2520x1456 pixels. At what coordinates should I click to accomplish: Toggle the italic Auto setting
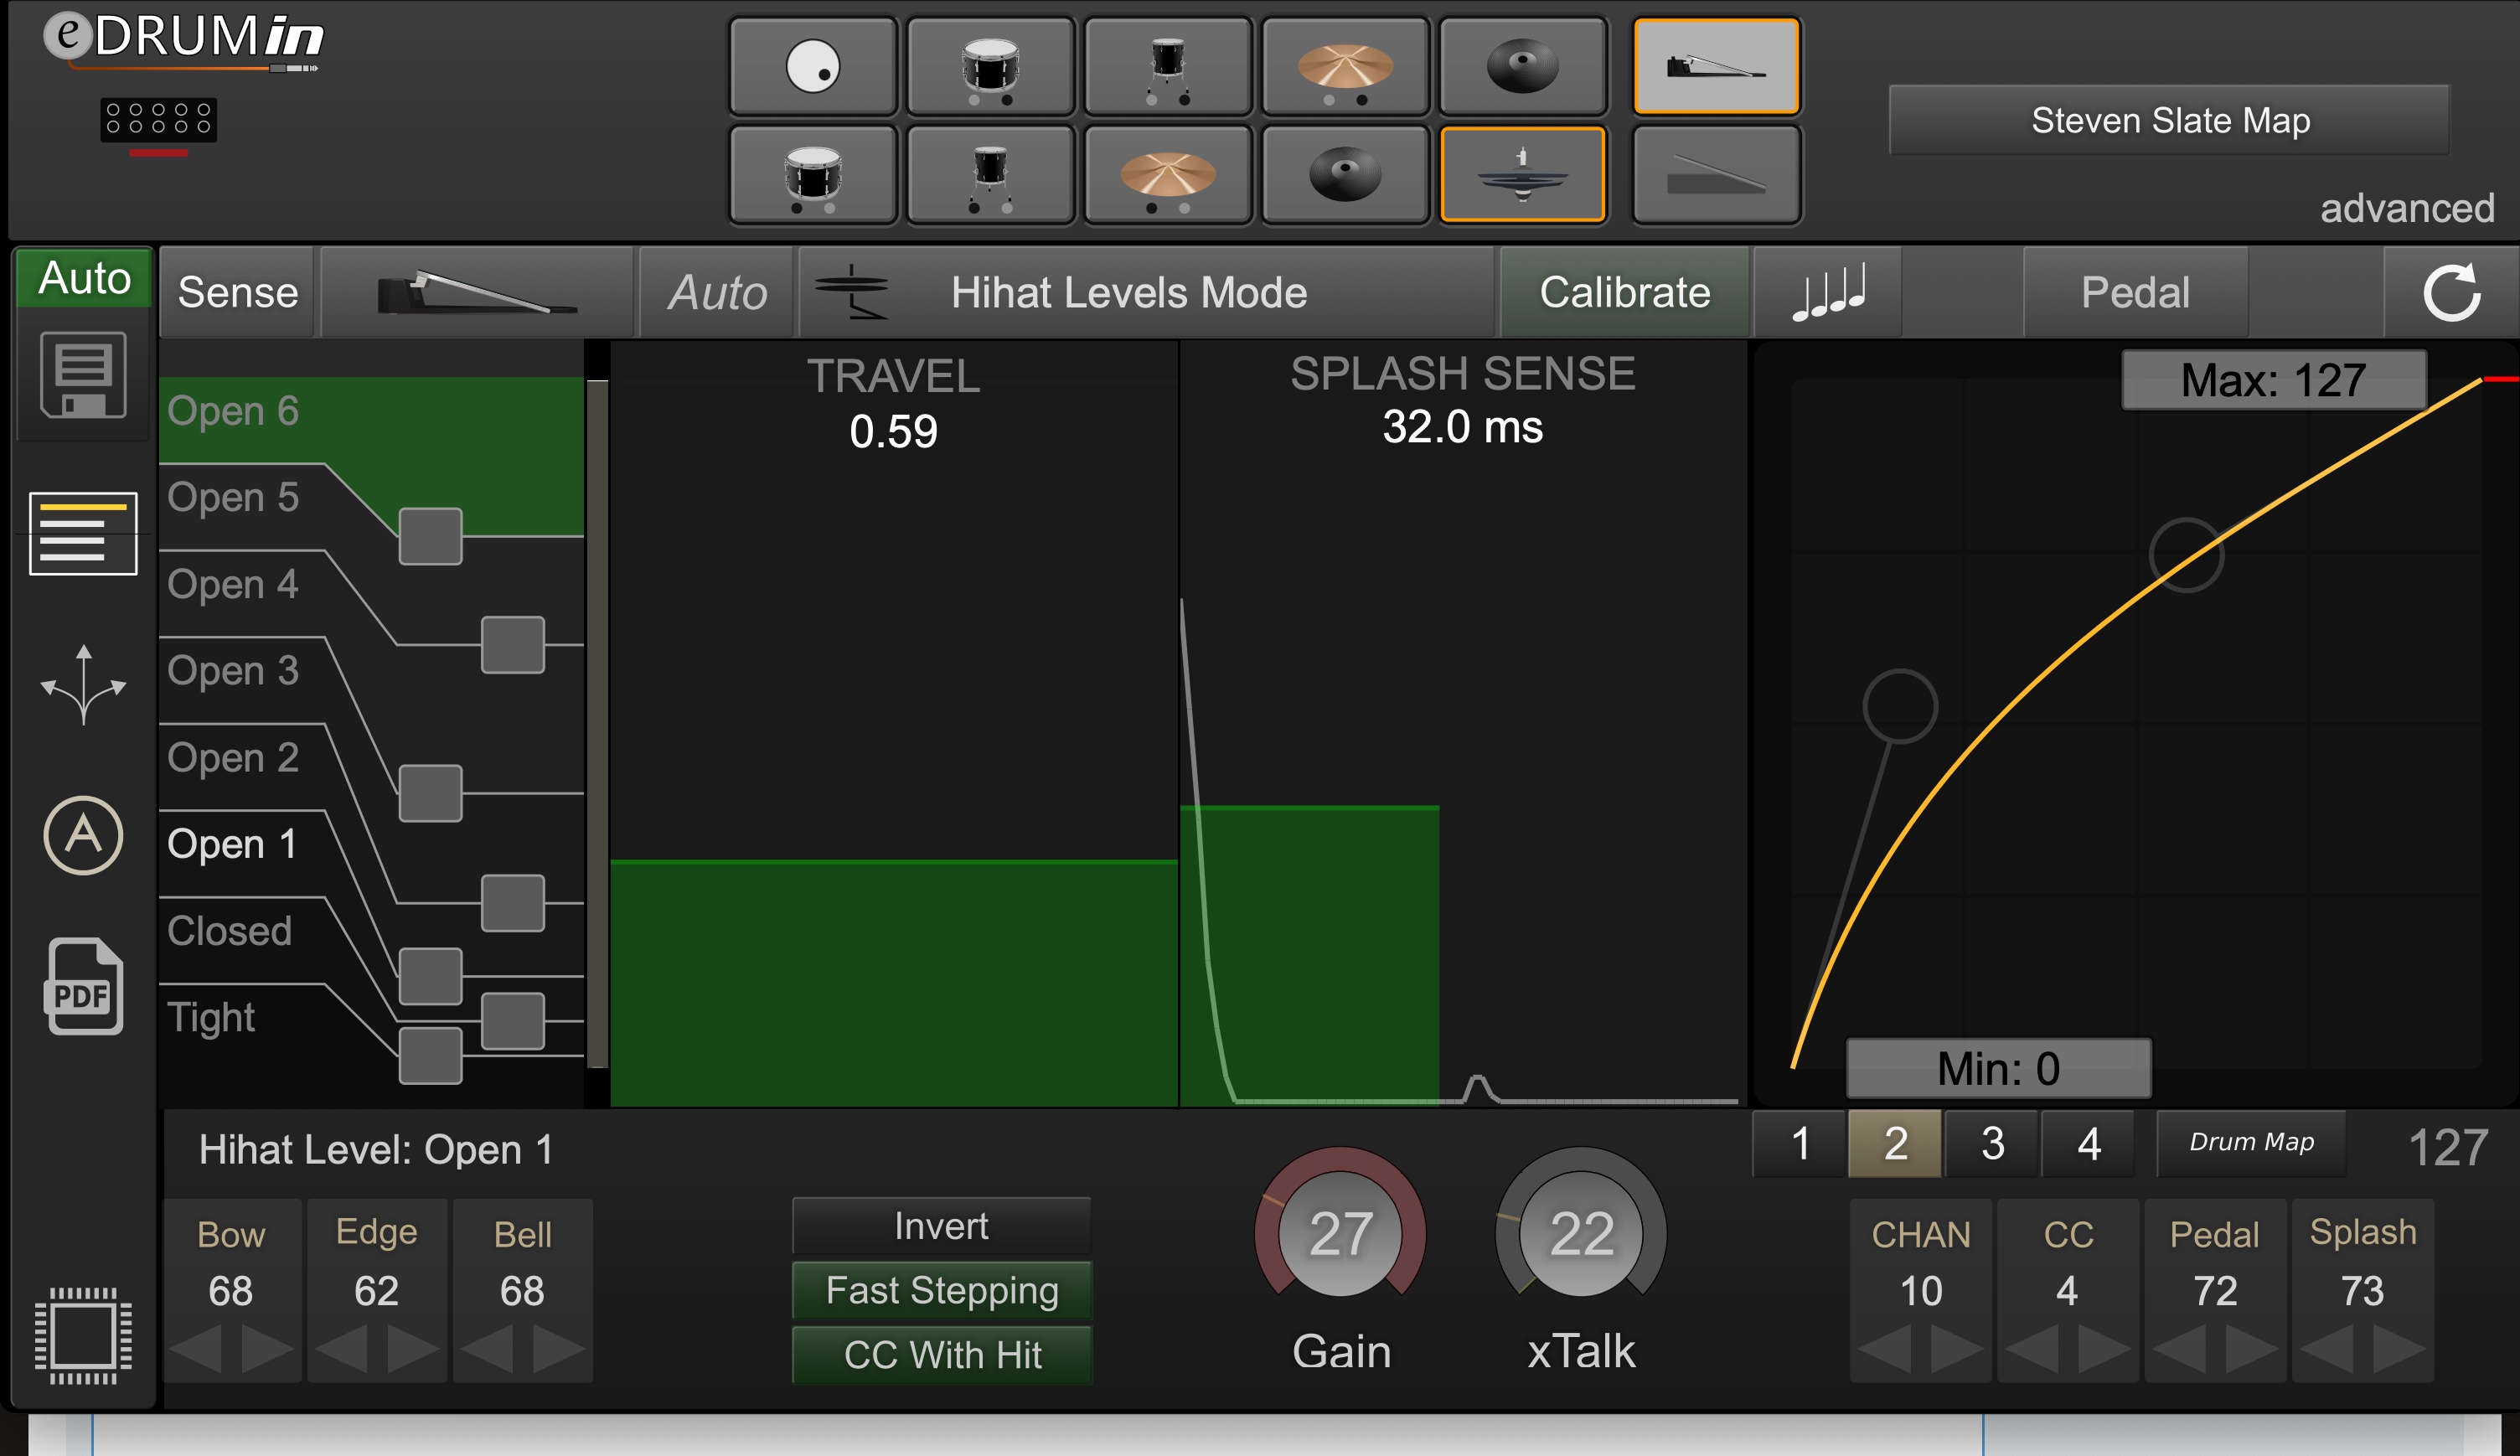[717, 292]
